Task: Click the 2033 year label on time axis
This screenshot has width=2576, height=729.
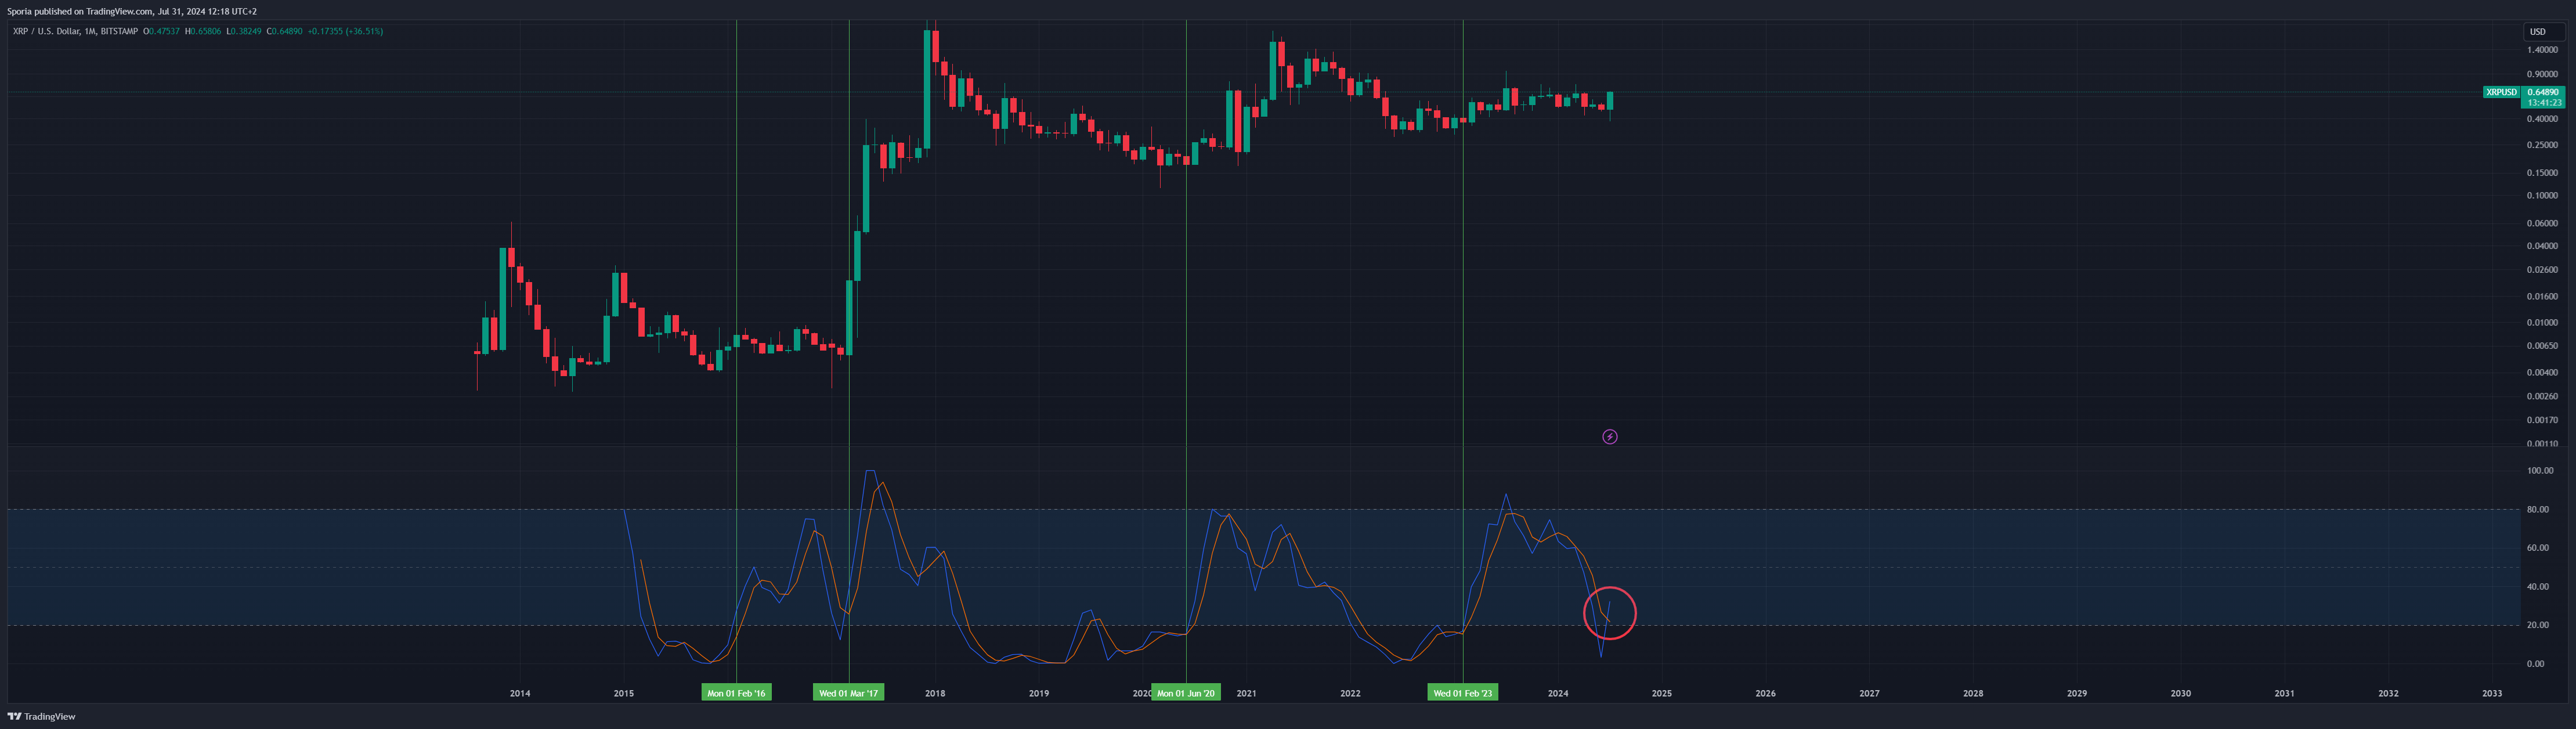Action: pos(2492,693)
